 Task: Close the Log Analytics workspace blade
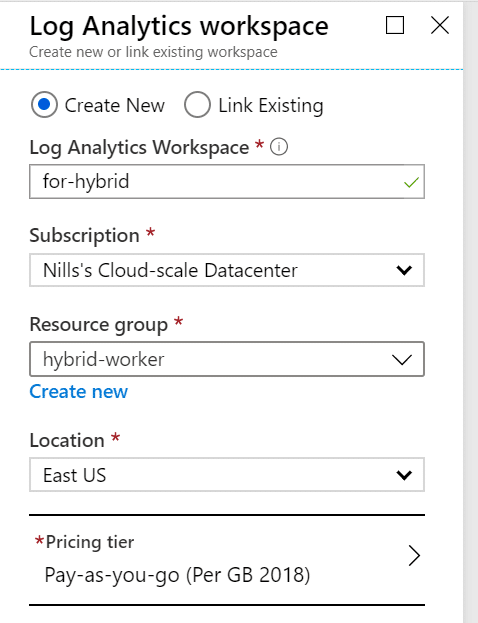point(440,25)
